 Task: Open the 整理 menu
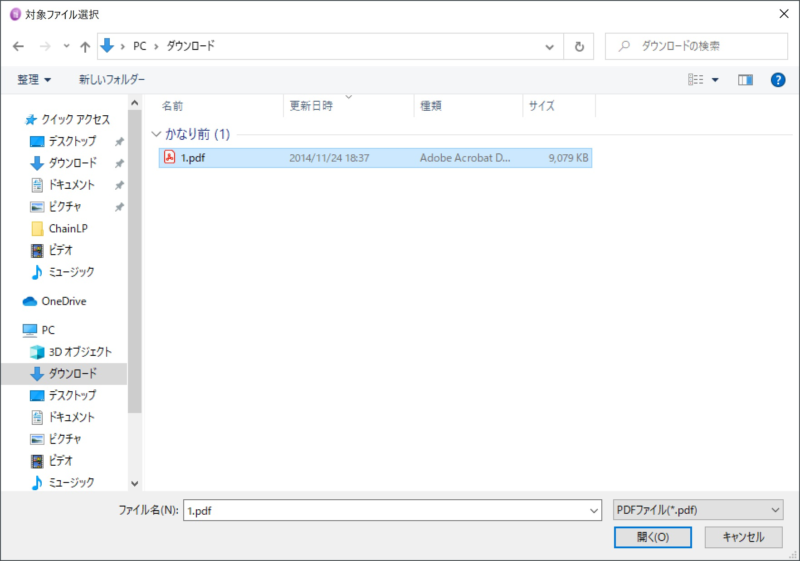click(34, 80)
